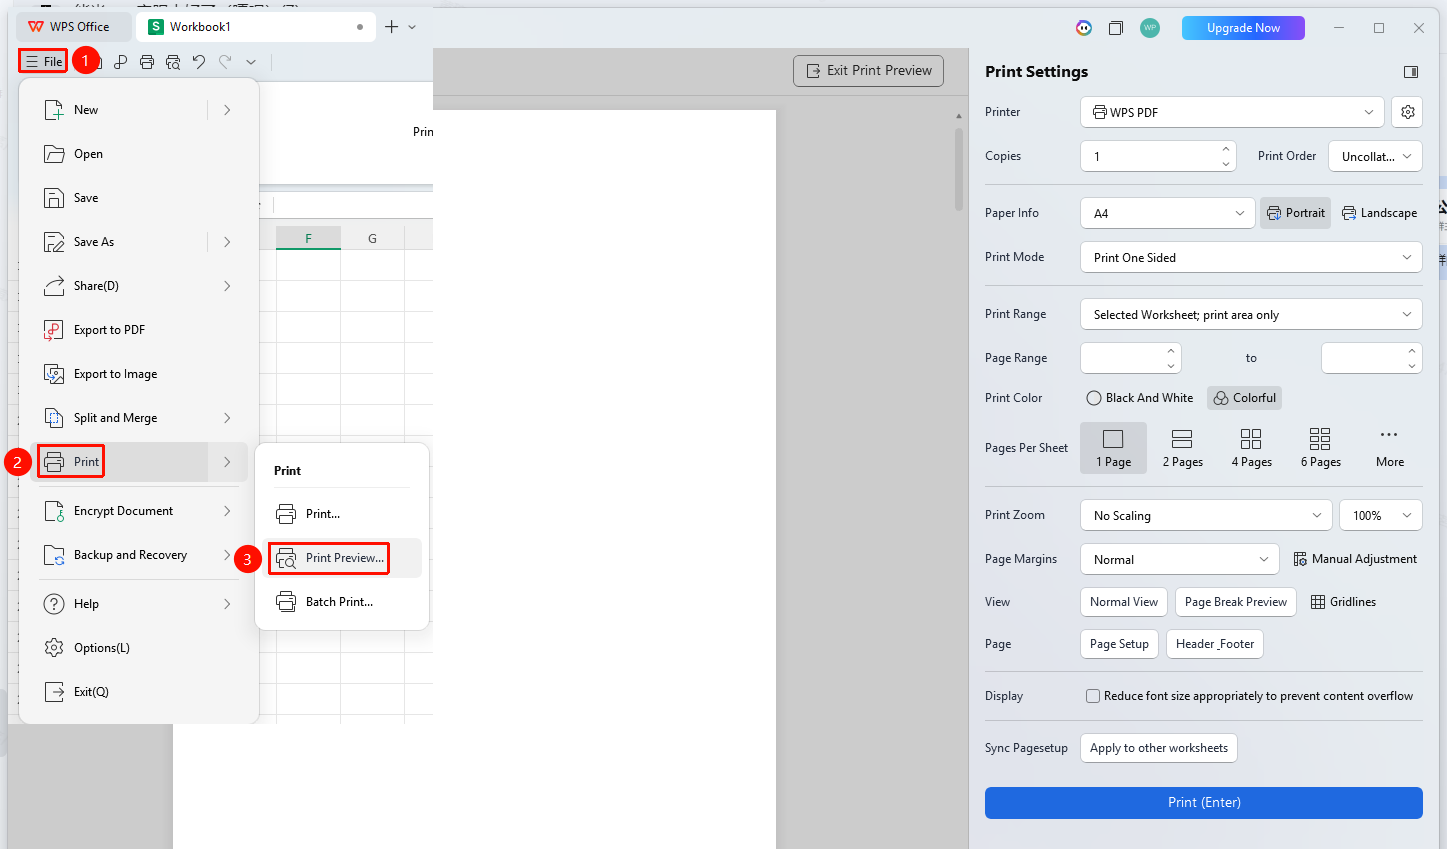Open the Encrypt Document menu item
Viewport: 1447px width, 849px height.
(x=138, y=511)
